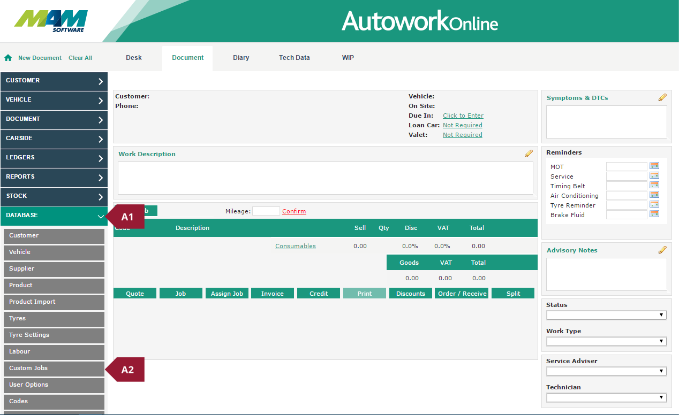Click the pencil icon in Symptoms & DTCs
679x415 pixels.
pos(662,98)
